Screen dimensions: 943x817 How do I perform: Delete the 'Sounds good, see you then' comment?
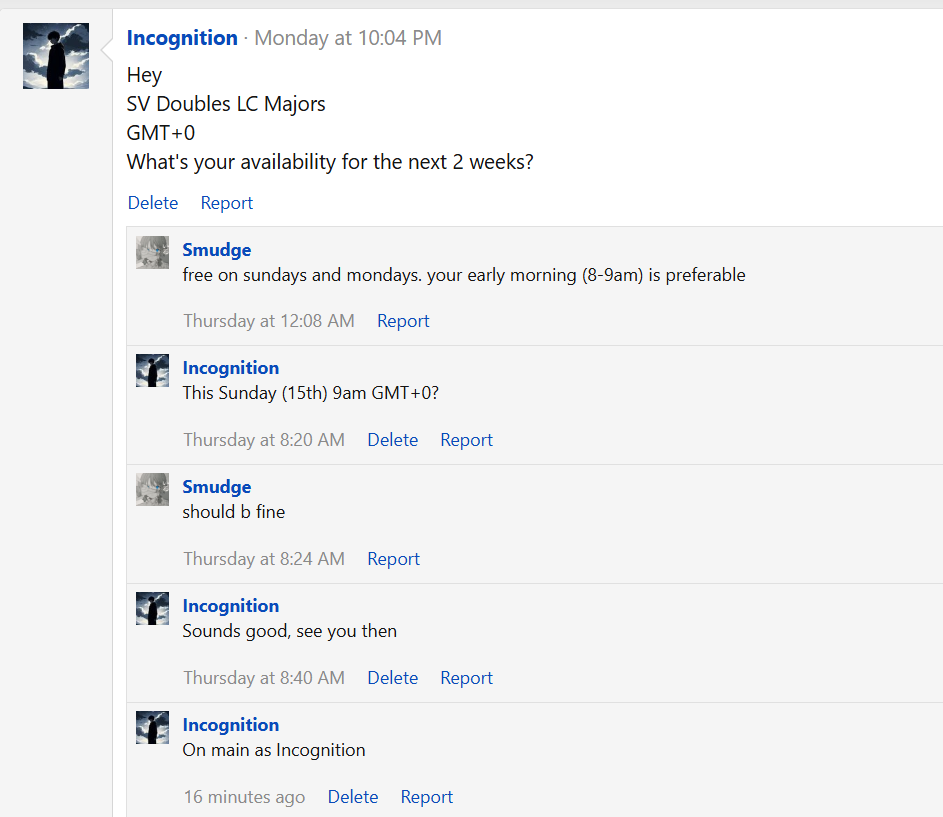(x=392, y=678)
